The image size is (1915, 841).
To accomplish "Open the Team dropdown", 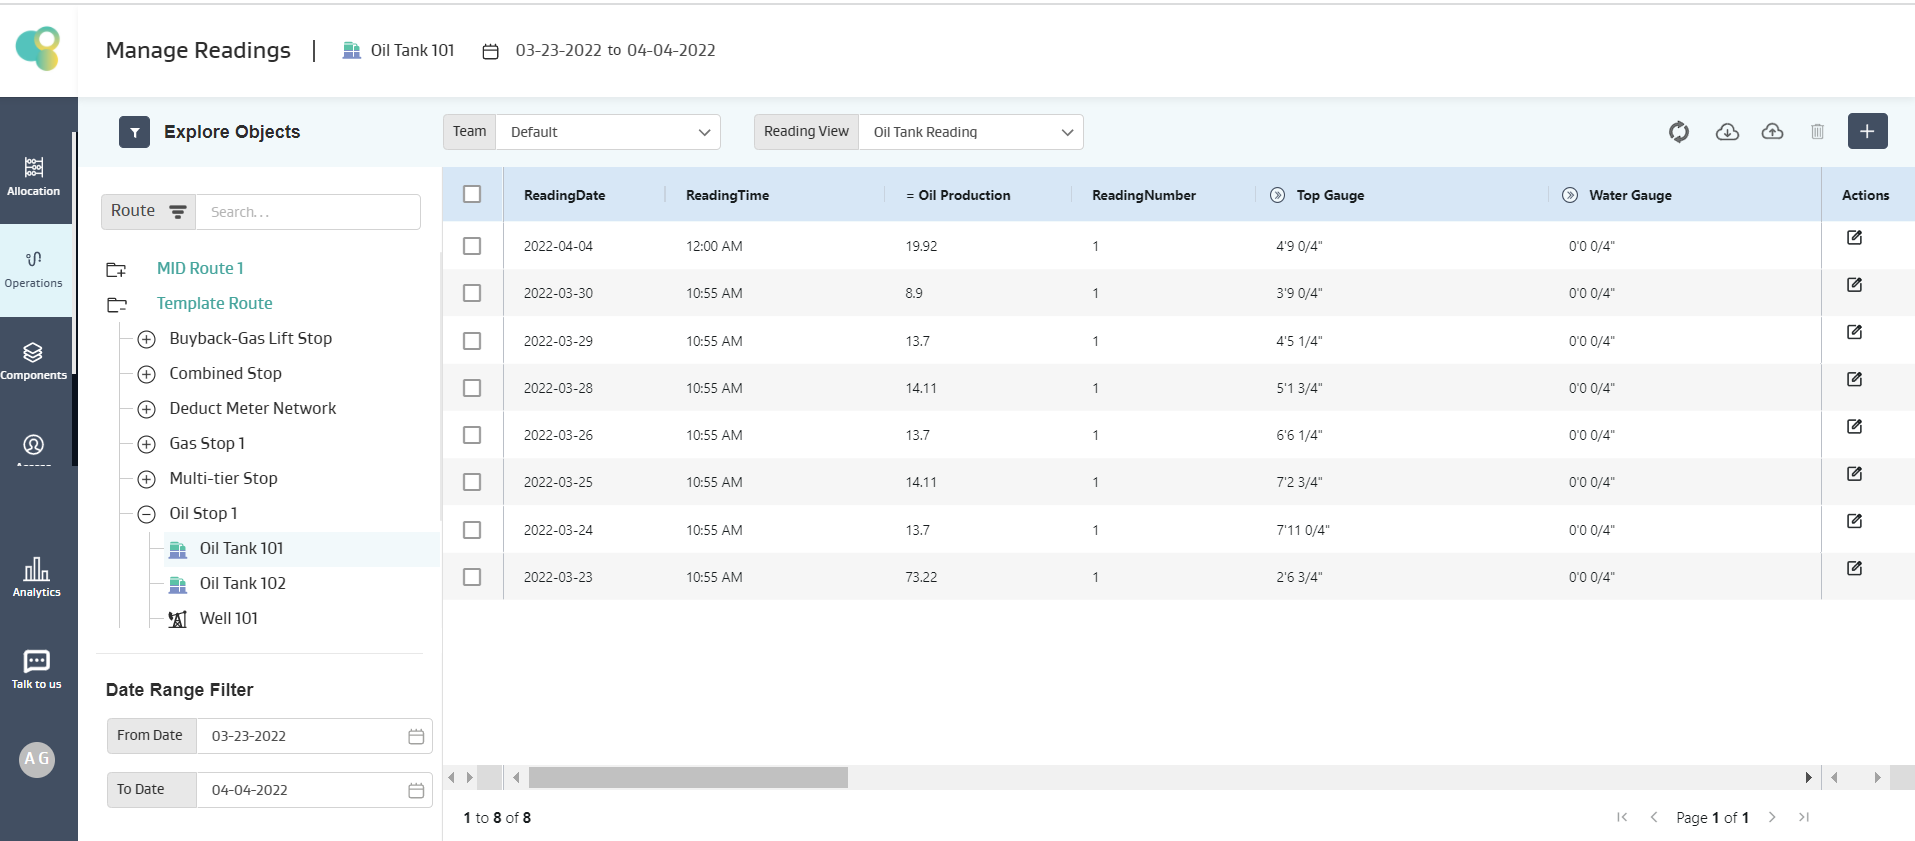I will (x=607, y=132).
